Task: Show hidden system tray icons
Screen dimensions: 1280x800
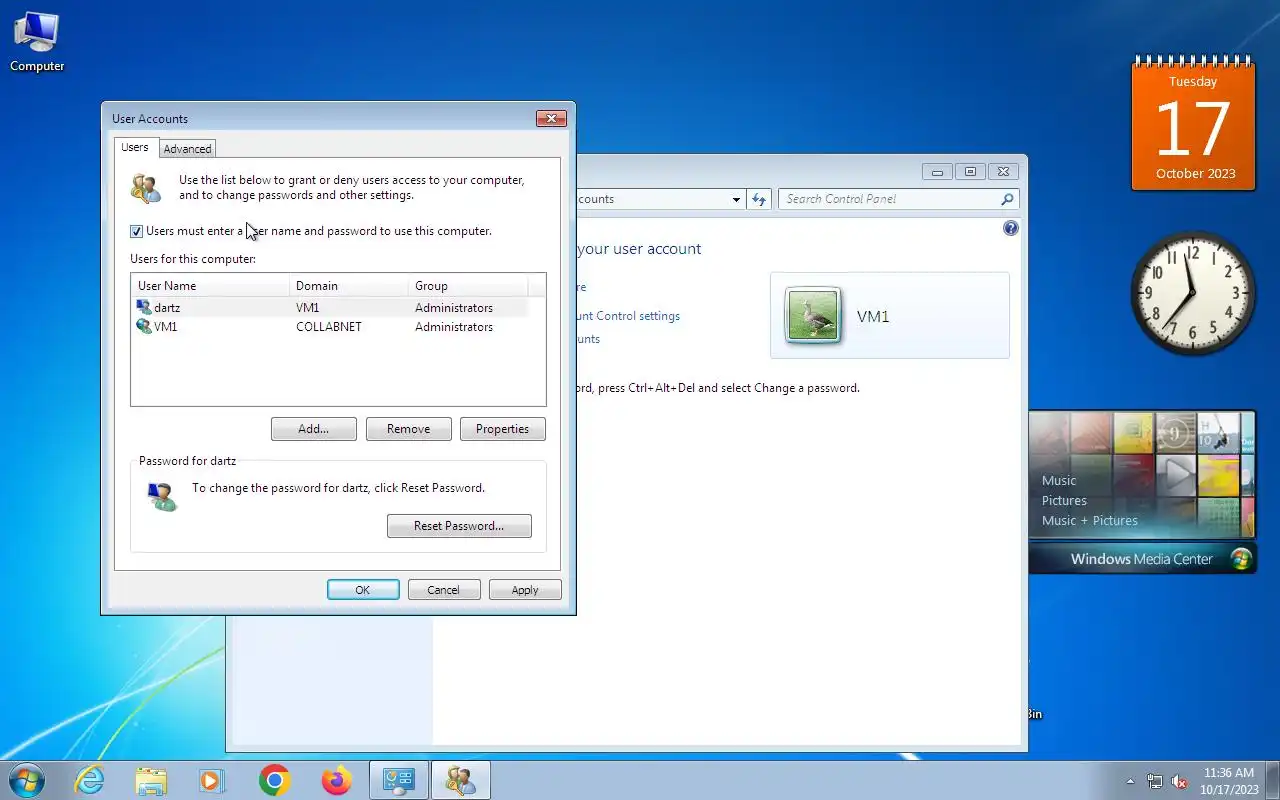Action: [1131, 781]
